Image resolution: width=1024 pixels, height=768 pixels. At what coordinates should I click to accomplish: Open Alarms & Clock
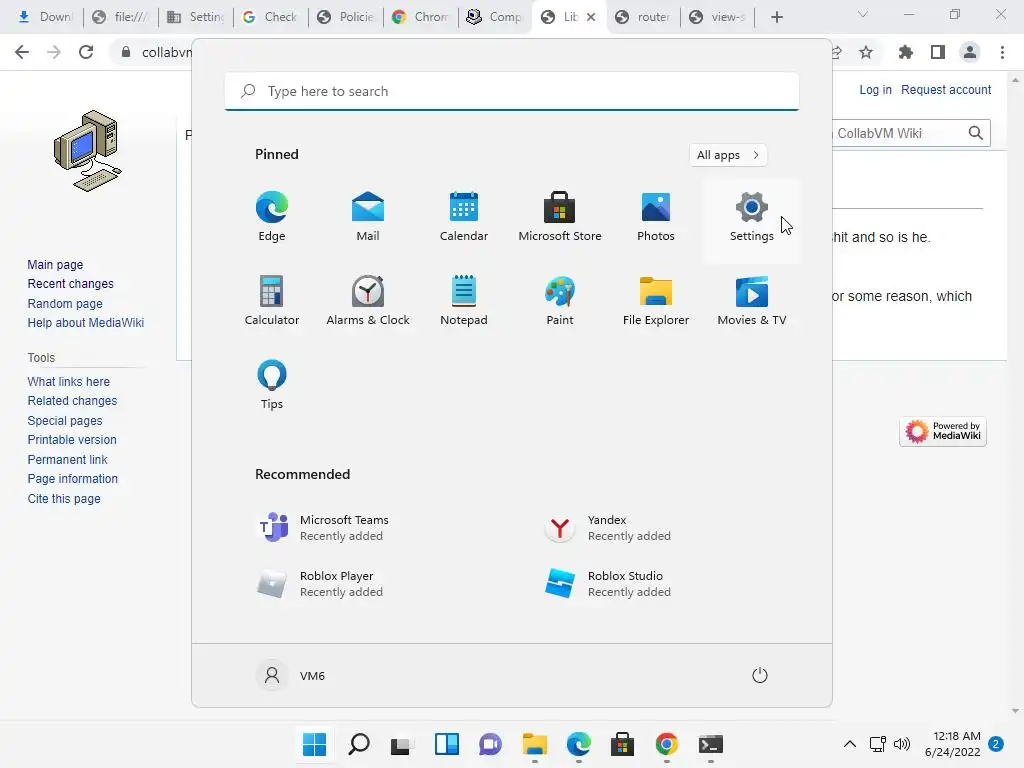click(368, 301)
